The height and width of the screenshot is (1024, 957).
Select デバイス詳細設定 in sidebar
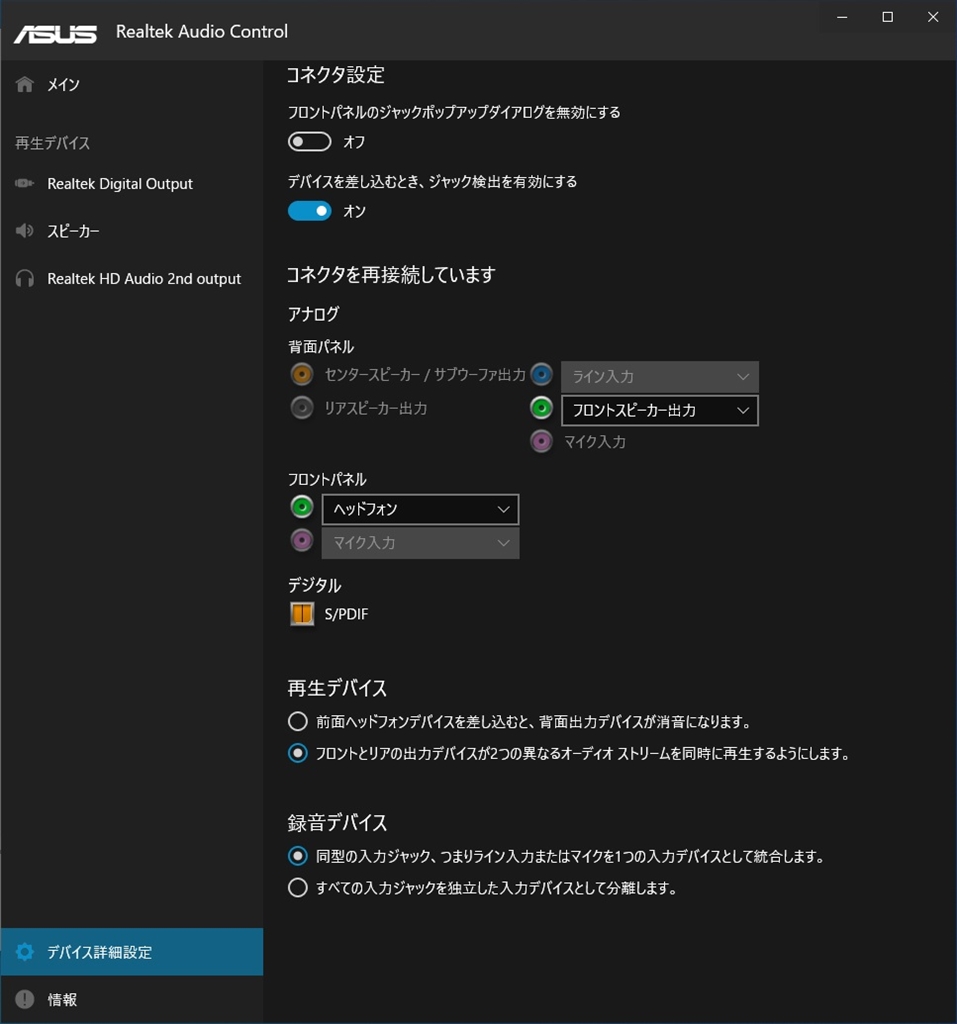[131, 952]
